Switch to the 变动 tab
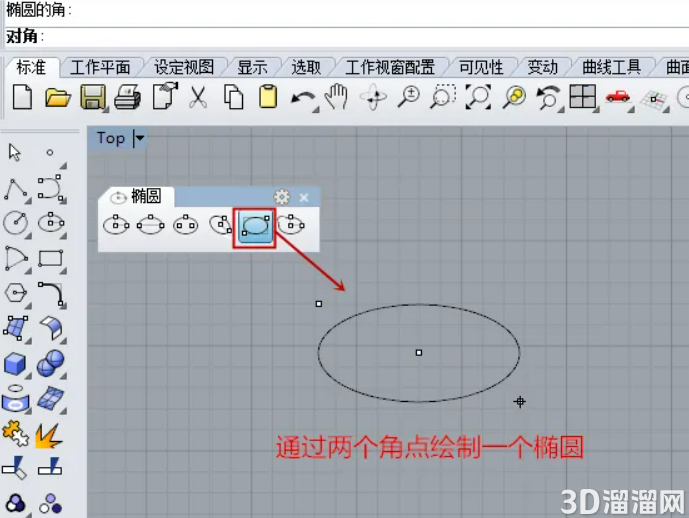 click(x=543, y=68)
